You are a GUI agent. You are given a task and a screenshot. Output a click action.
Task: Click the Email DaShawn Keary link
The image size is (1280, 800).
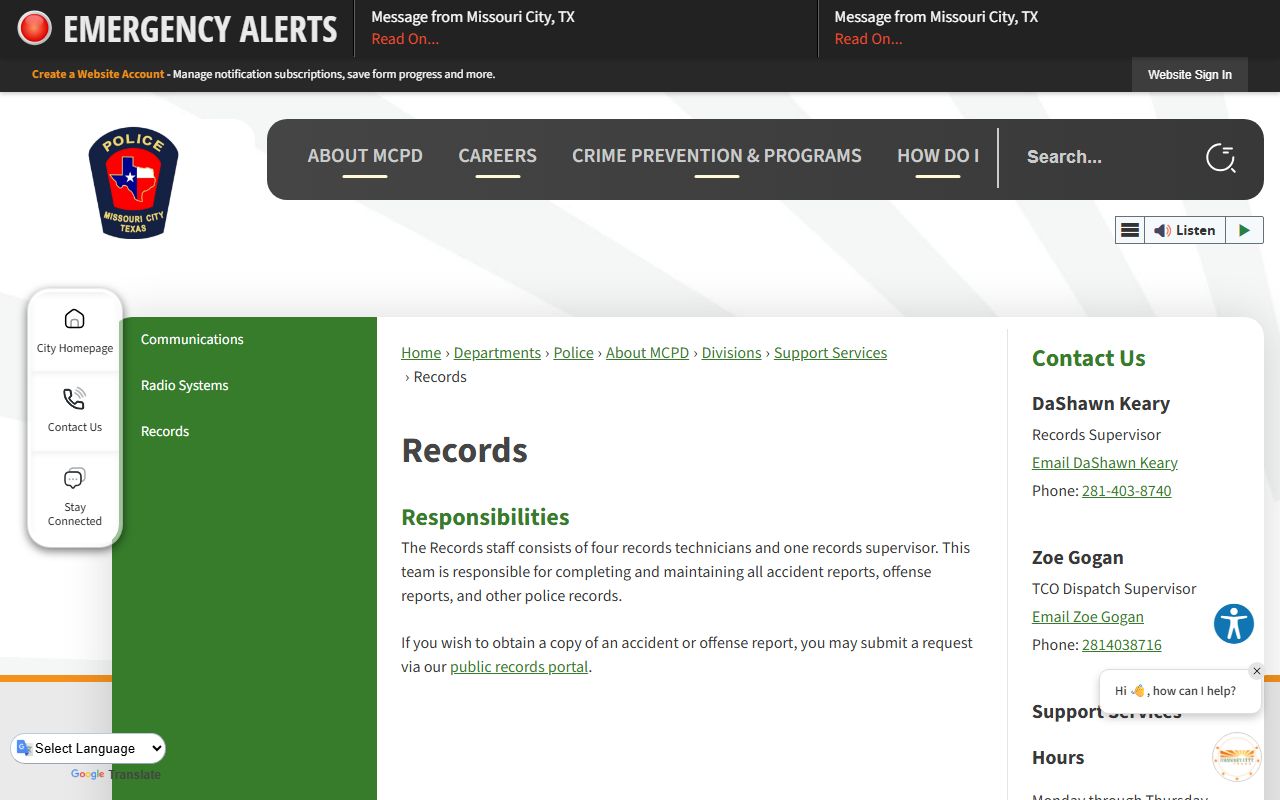pos(1104,463)
